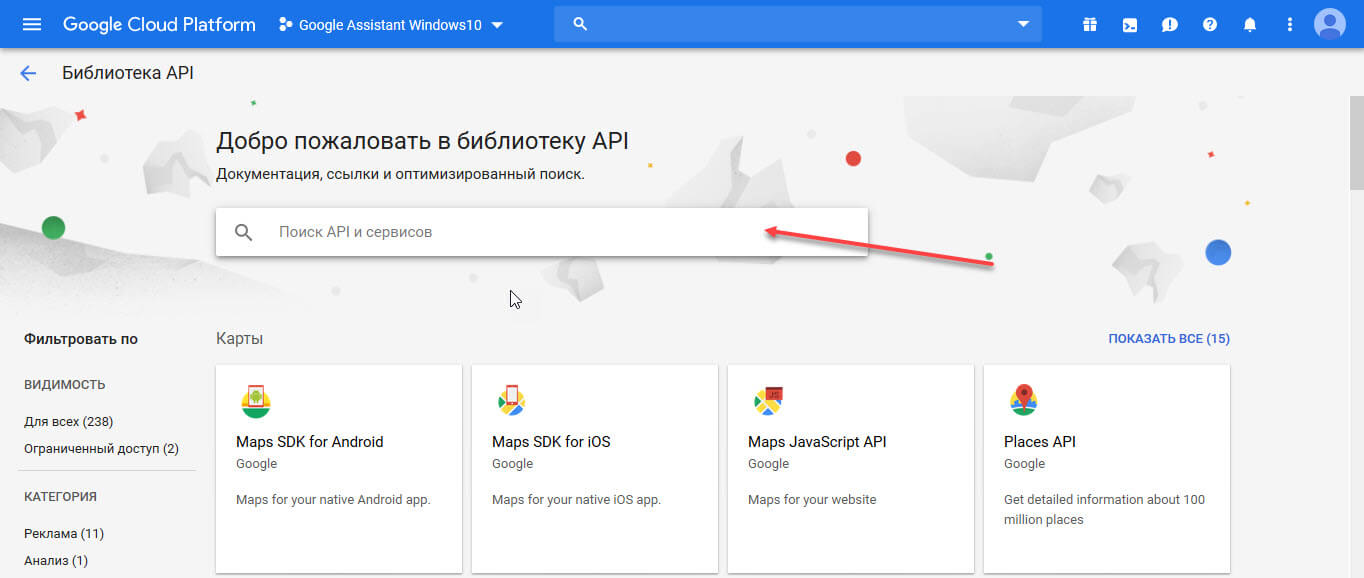1364x578 pixels.
Task: Go back with the left arrow
Action: point(28,73)
